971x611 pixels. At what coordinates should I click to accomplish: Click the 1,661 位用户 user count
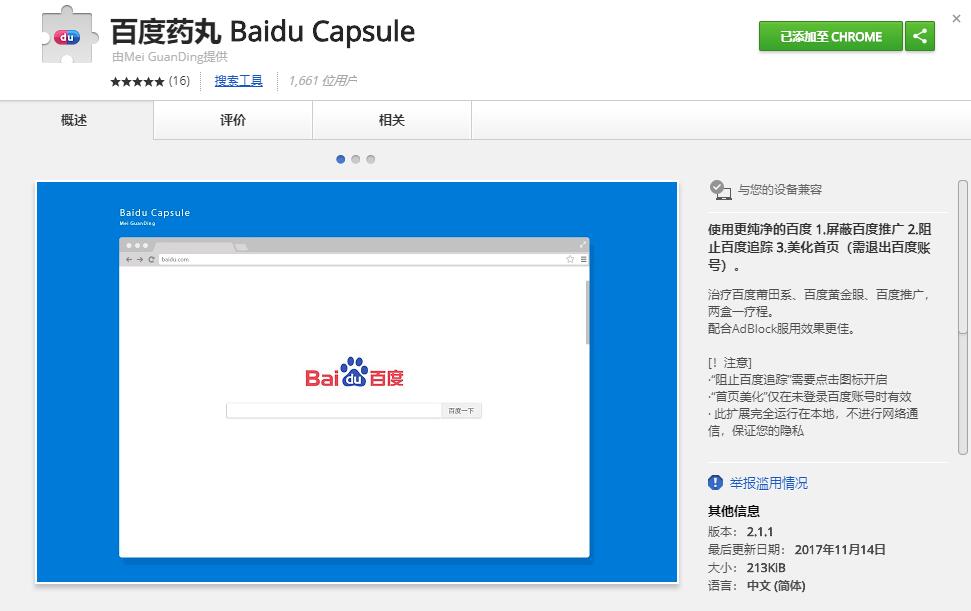click(x=323, y=80)
